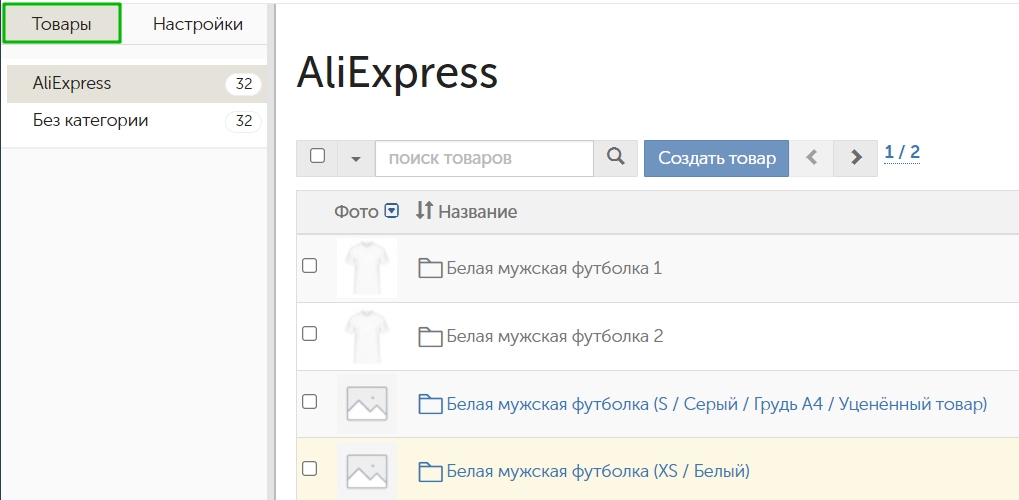This screenshot has height=500, width=1019.
Task: Click the Создать товар button
Action: [716, 158]
